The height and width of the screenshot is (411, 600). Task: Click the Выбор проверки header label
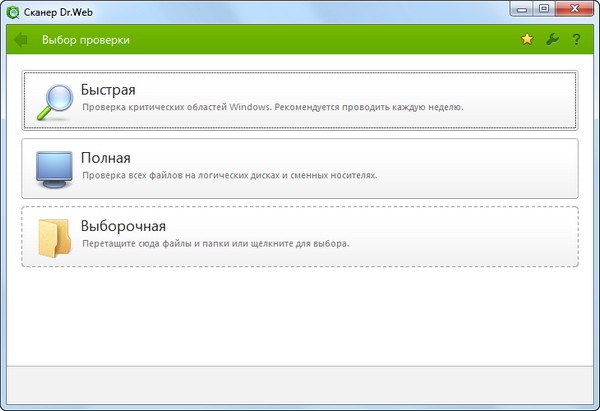[x=85, y=41]
